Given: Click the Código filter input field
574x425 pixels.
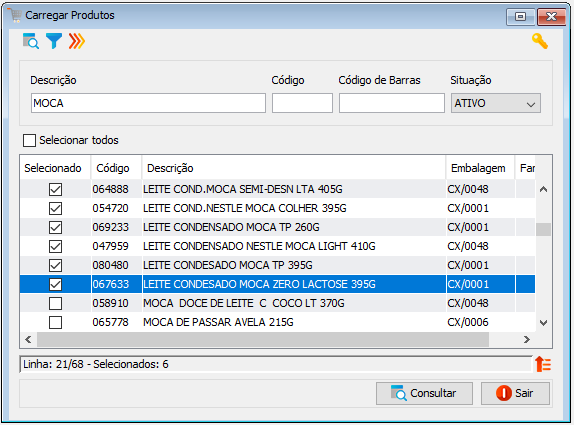Looking at the screenshot, I should (x=302, y=103).
